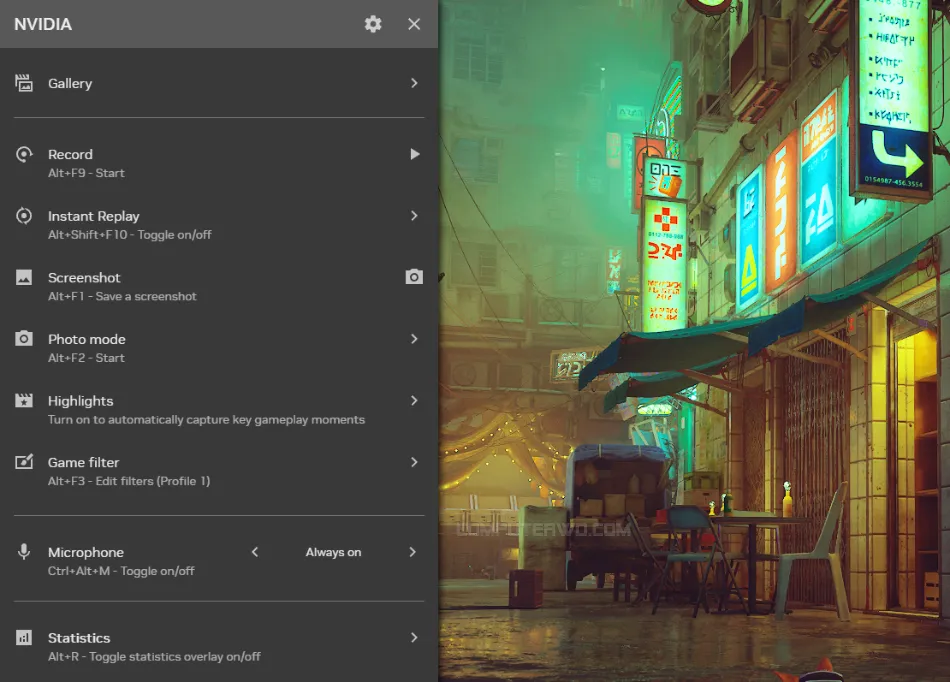Expand Instant Replay options chevron

click(x=414, y=216)
